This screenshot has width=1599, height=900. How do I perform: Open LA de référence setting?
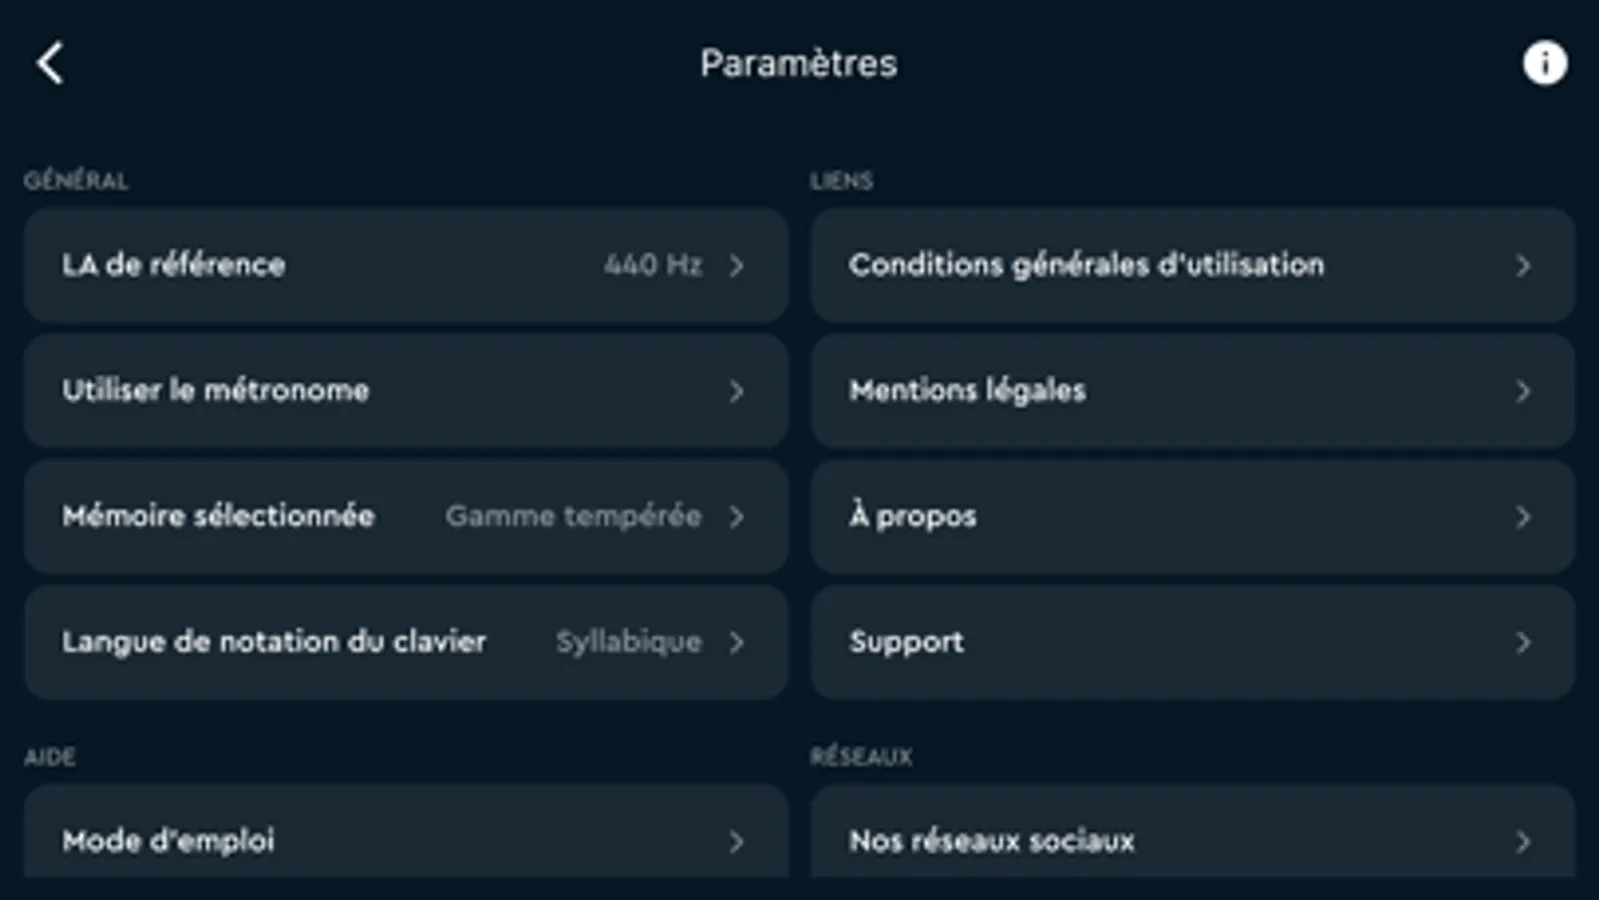point(174,265)
